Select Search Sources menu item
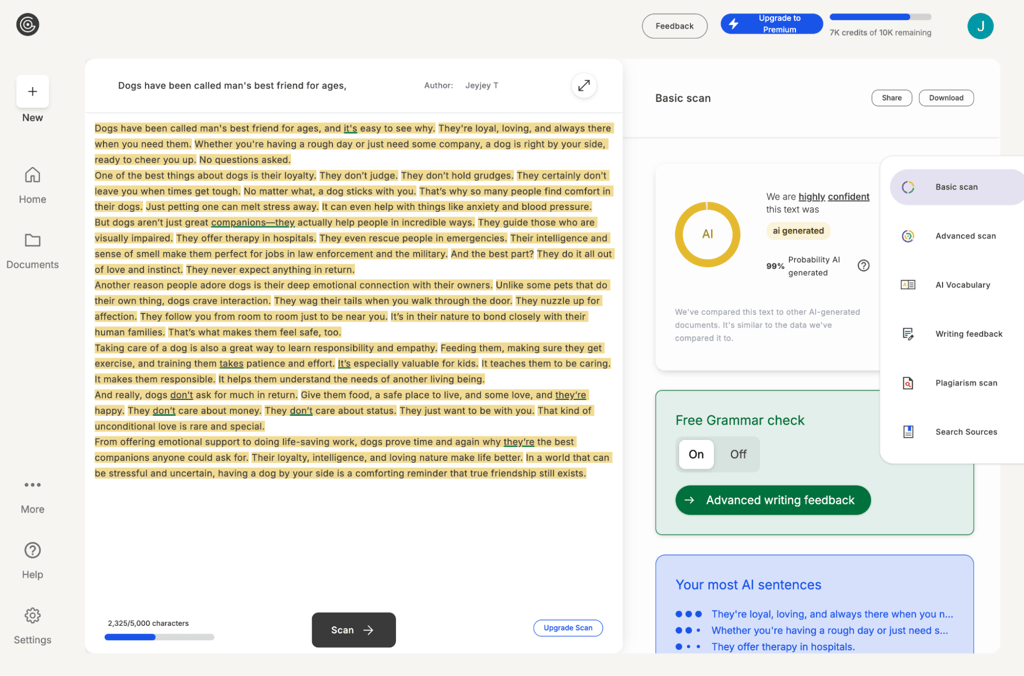The width and height of the screenshot is (1024, 676). click(x=956, y=432)
